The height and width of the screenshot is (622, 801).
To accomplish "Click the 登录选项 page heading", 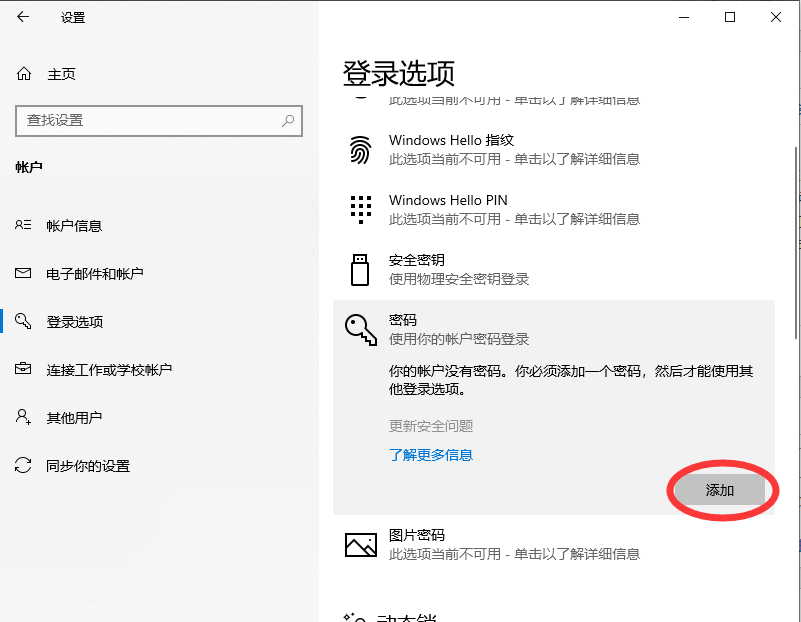I will point(398,74).
